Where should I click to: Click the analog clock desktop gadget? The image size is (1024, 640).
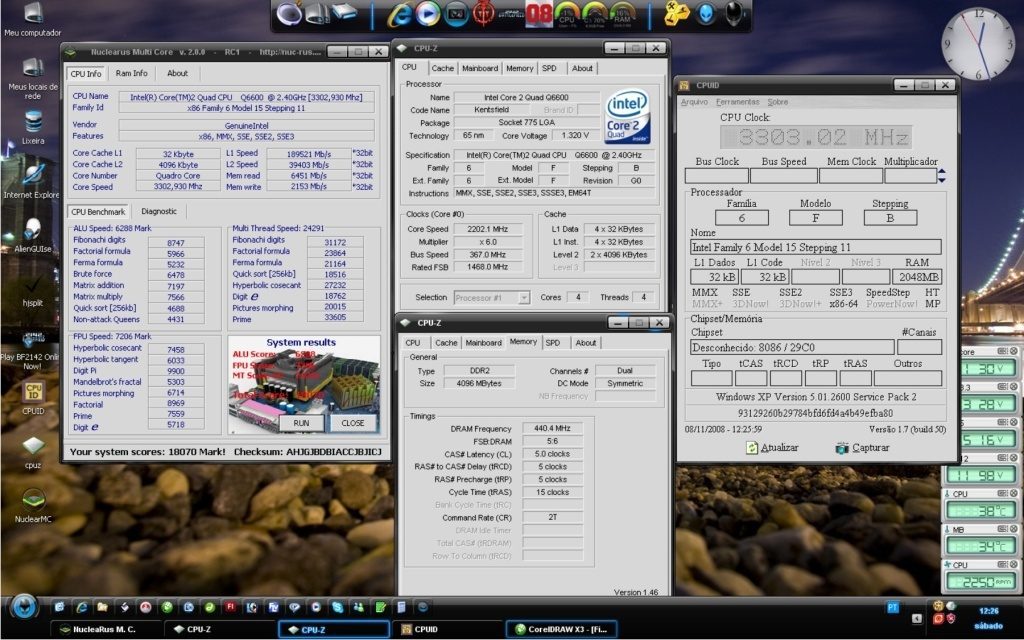click(978, 44)
